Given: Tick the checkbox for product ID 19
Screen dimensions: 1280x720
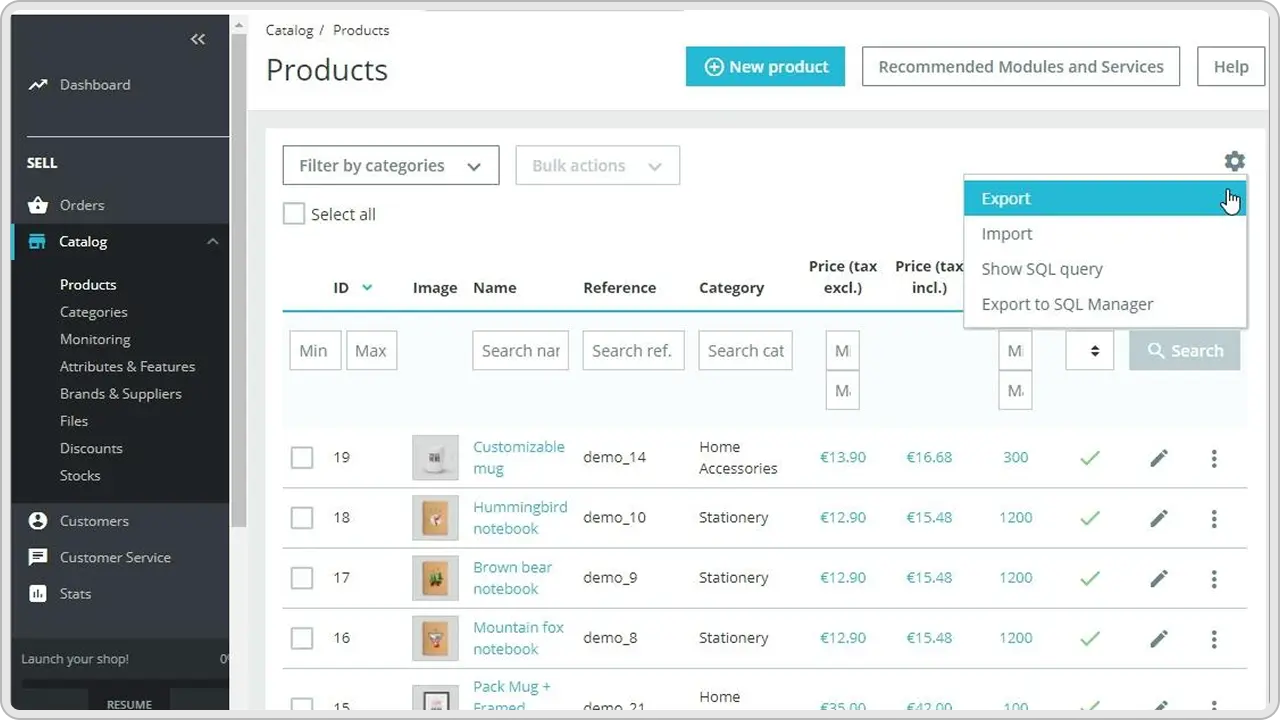Looking at the screenshot, I should (302, 458).
